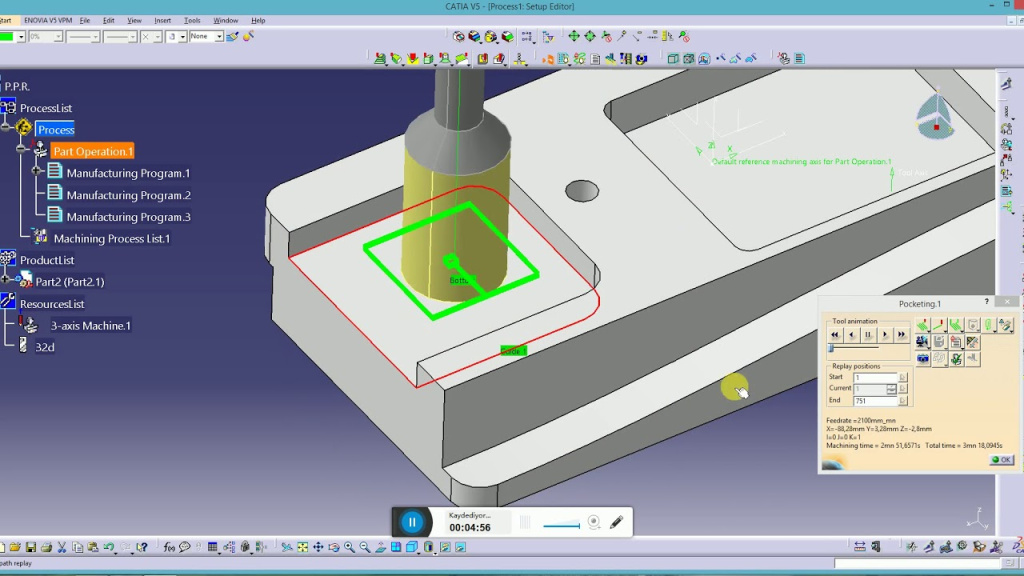This screenshot has height=576, width=1024.
Task: Click the help question mark in Pocketing.1
Action: pos(987,302)
